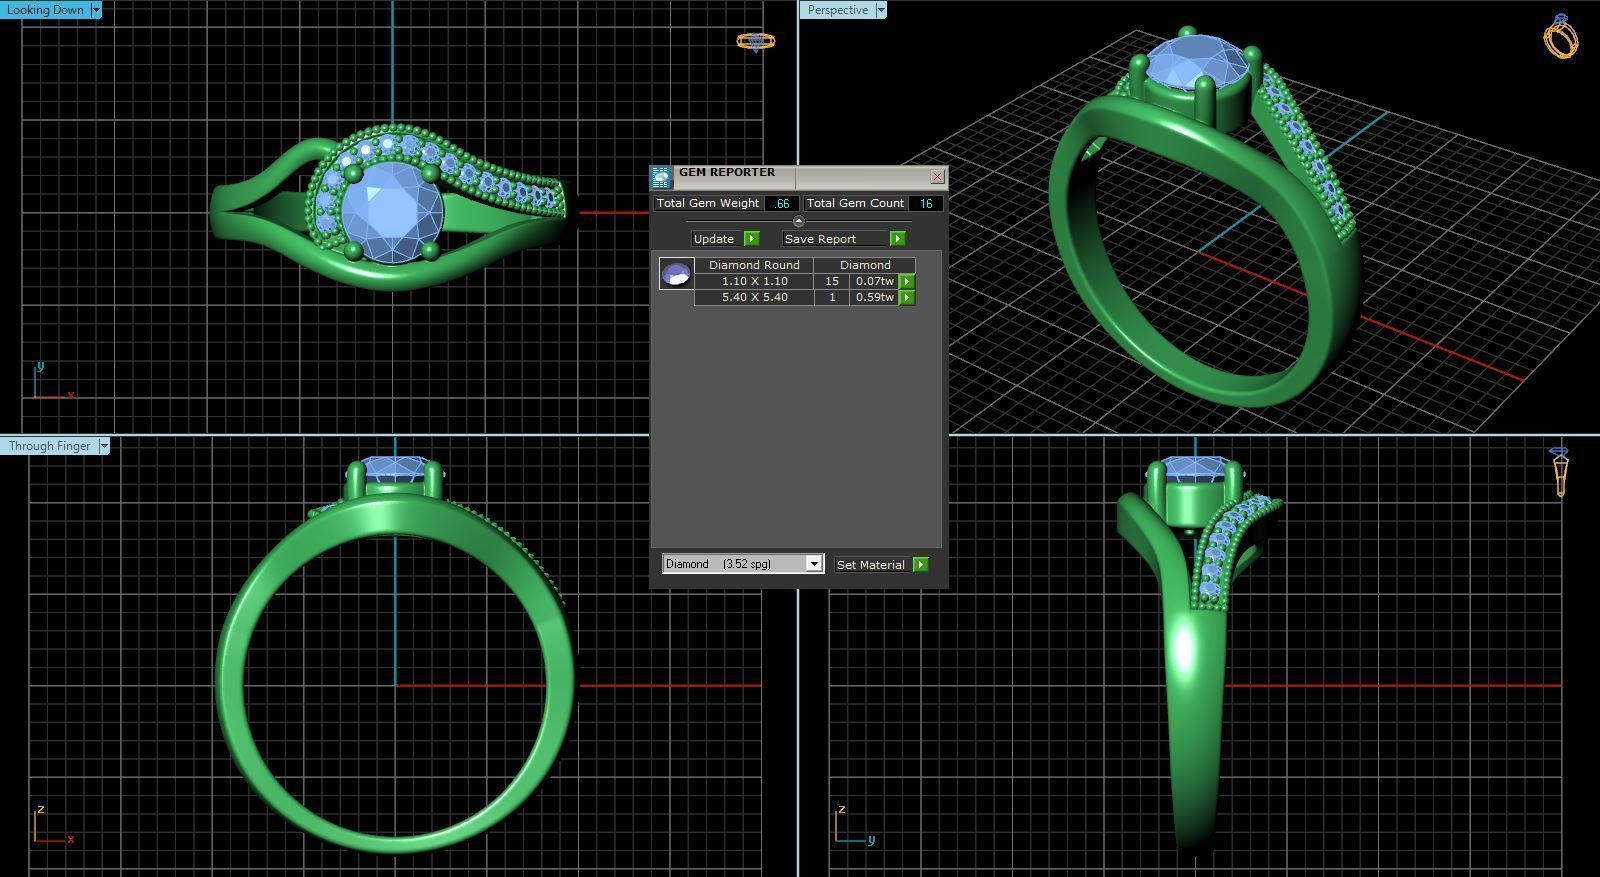Click the Looking Down viewport label
The width and height of the screenshot is (1600, 877).
click(x=46, y=10)
